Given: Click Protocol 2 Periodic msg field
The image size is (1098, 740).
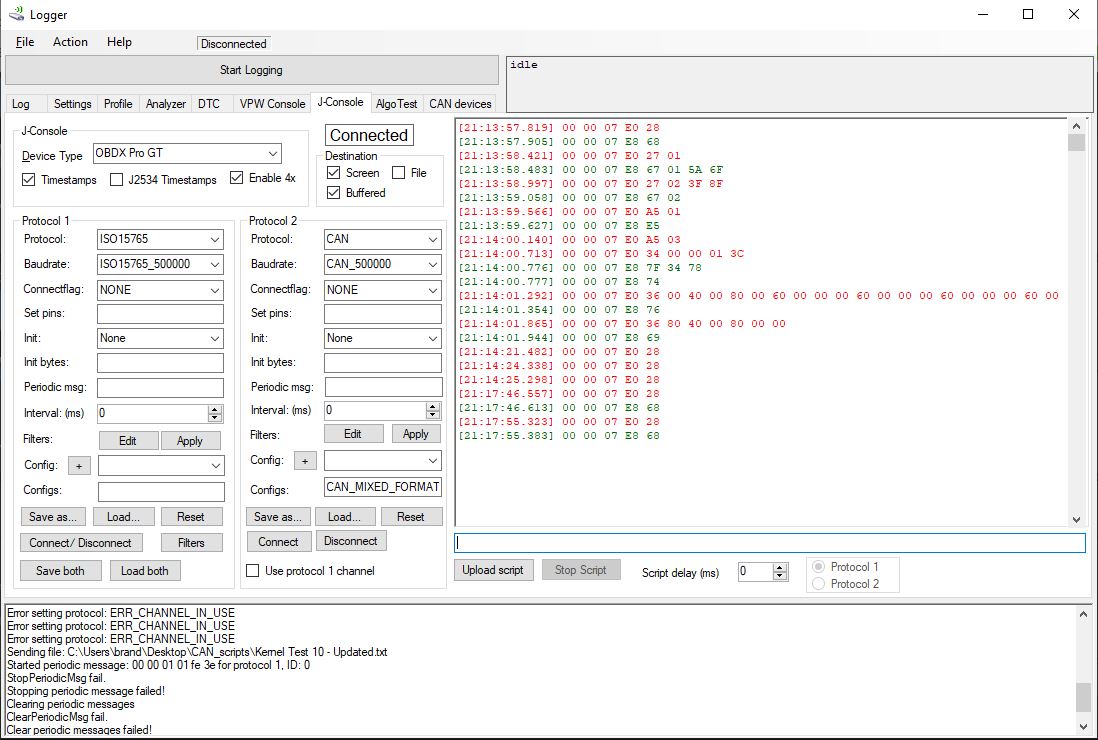Looking at the screenshot, I should pyautogui.click(x=383, y=387).
